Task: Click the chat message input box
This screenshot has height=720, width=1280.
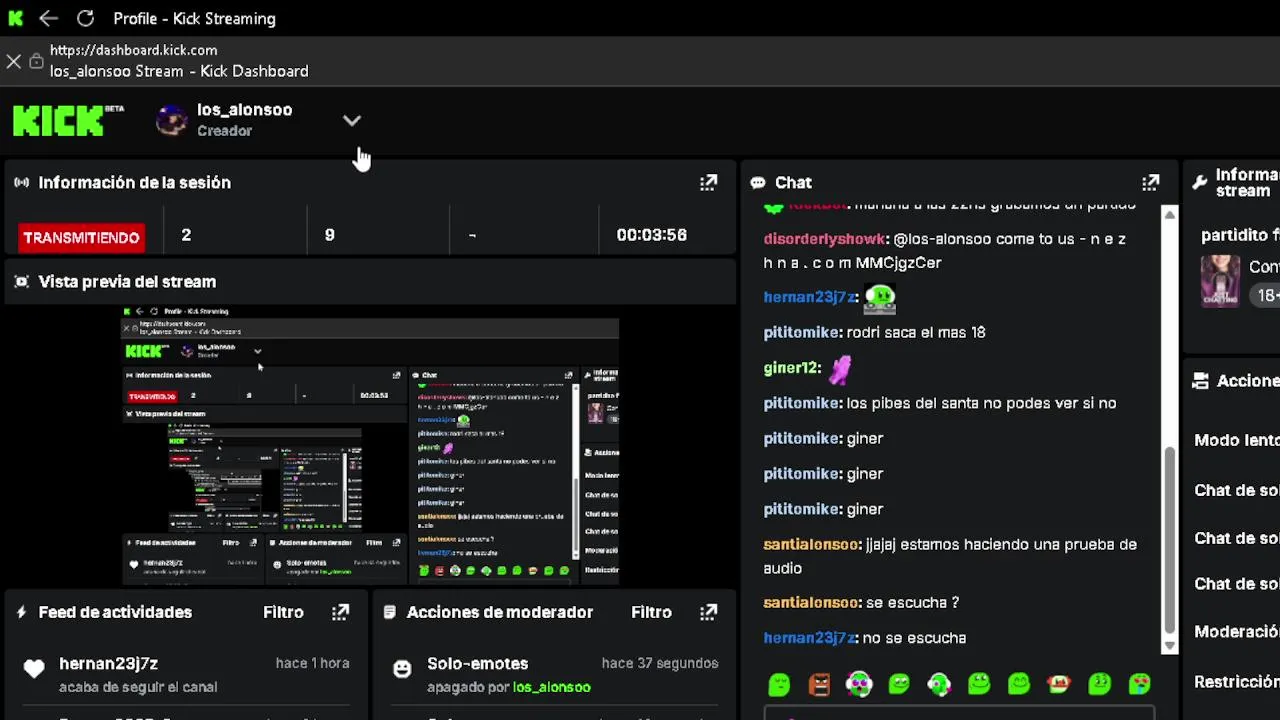Action: tap(959, 713)
